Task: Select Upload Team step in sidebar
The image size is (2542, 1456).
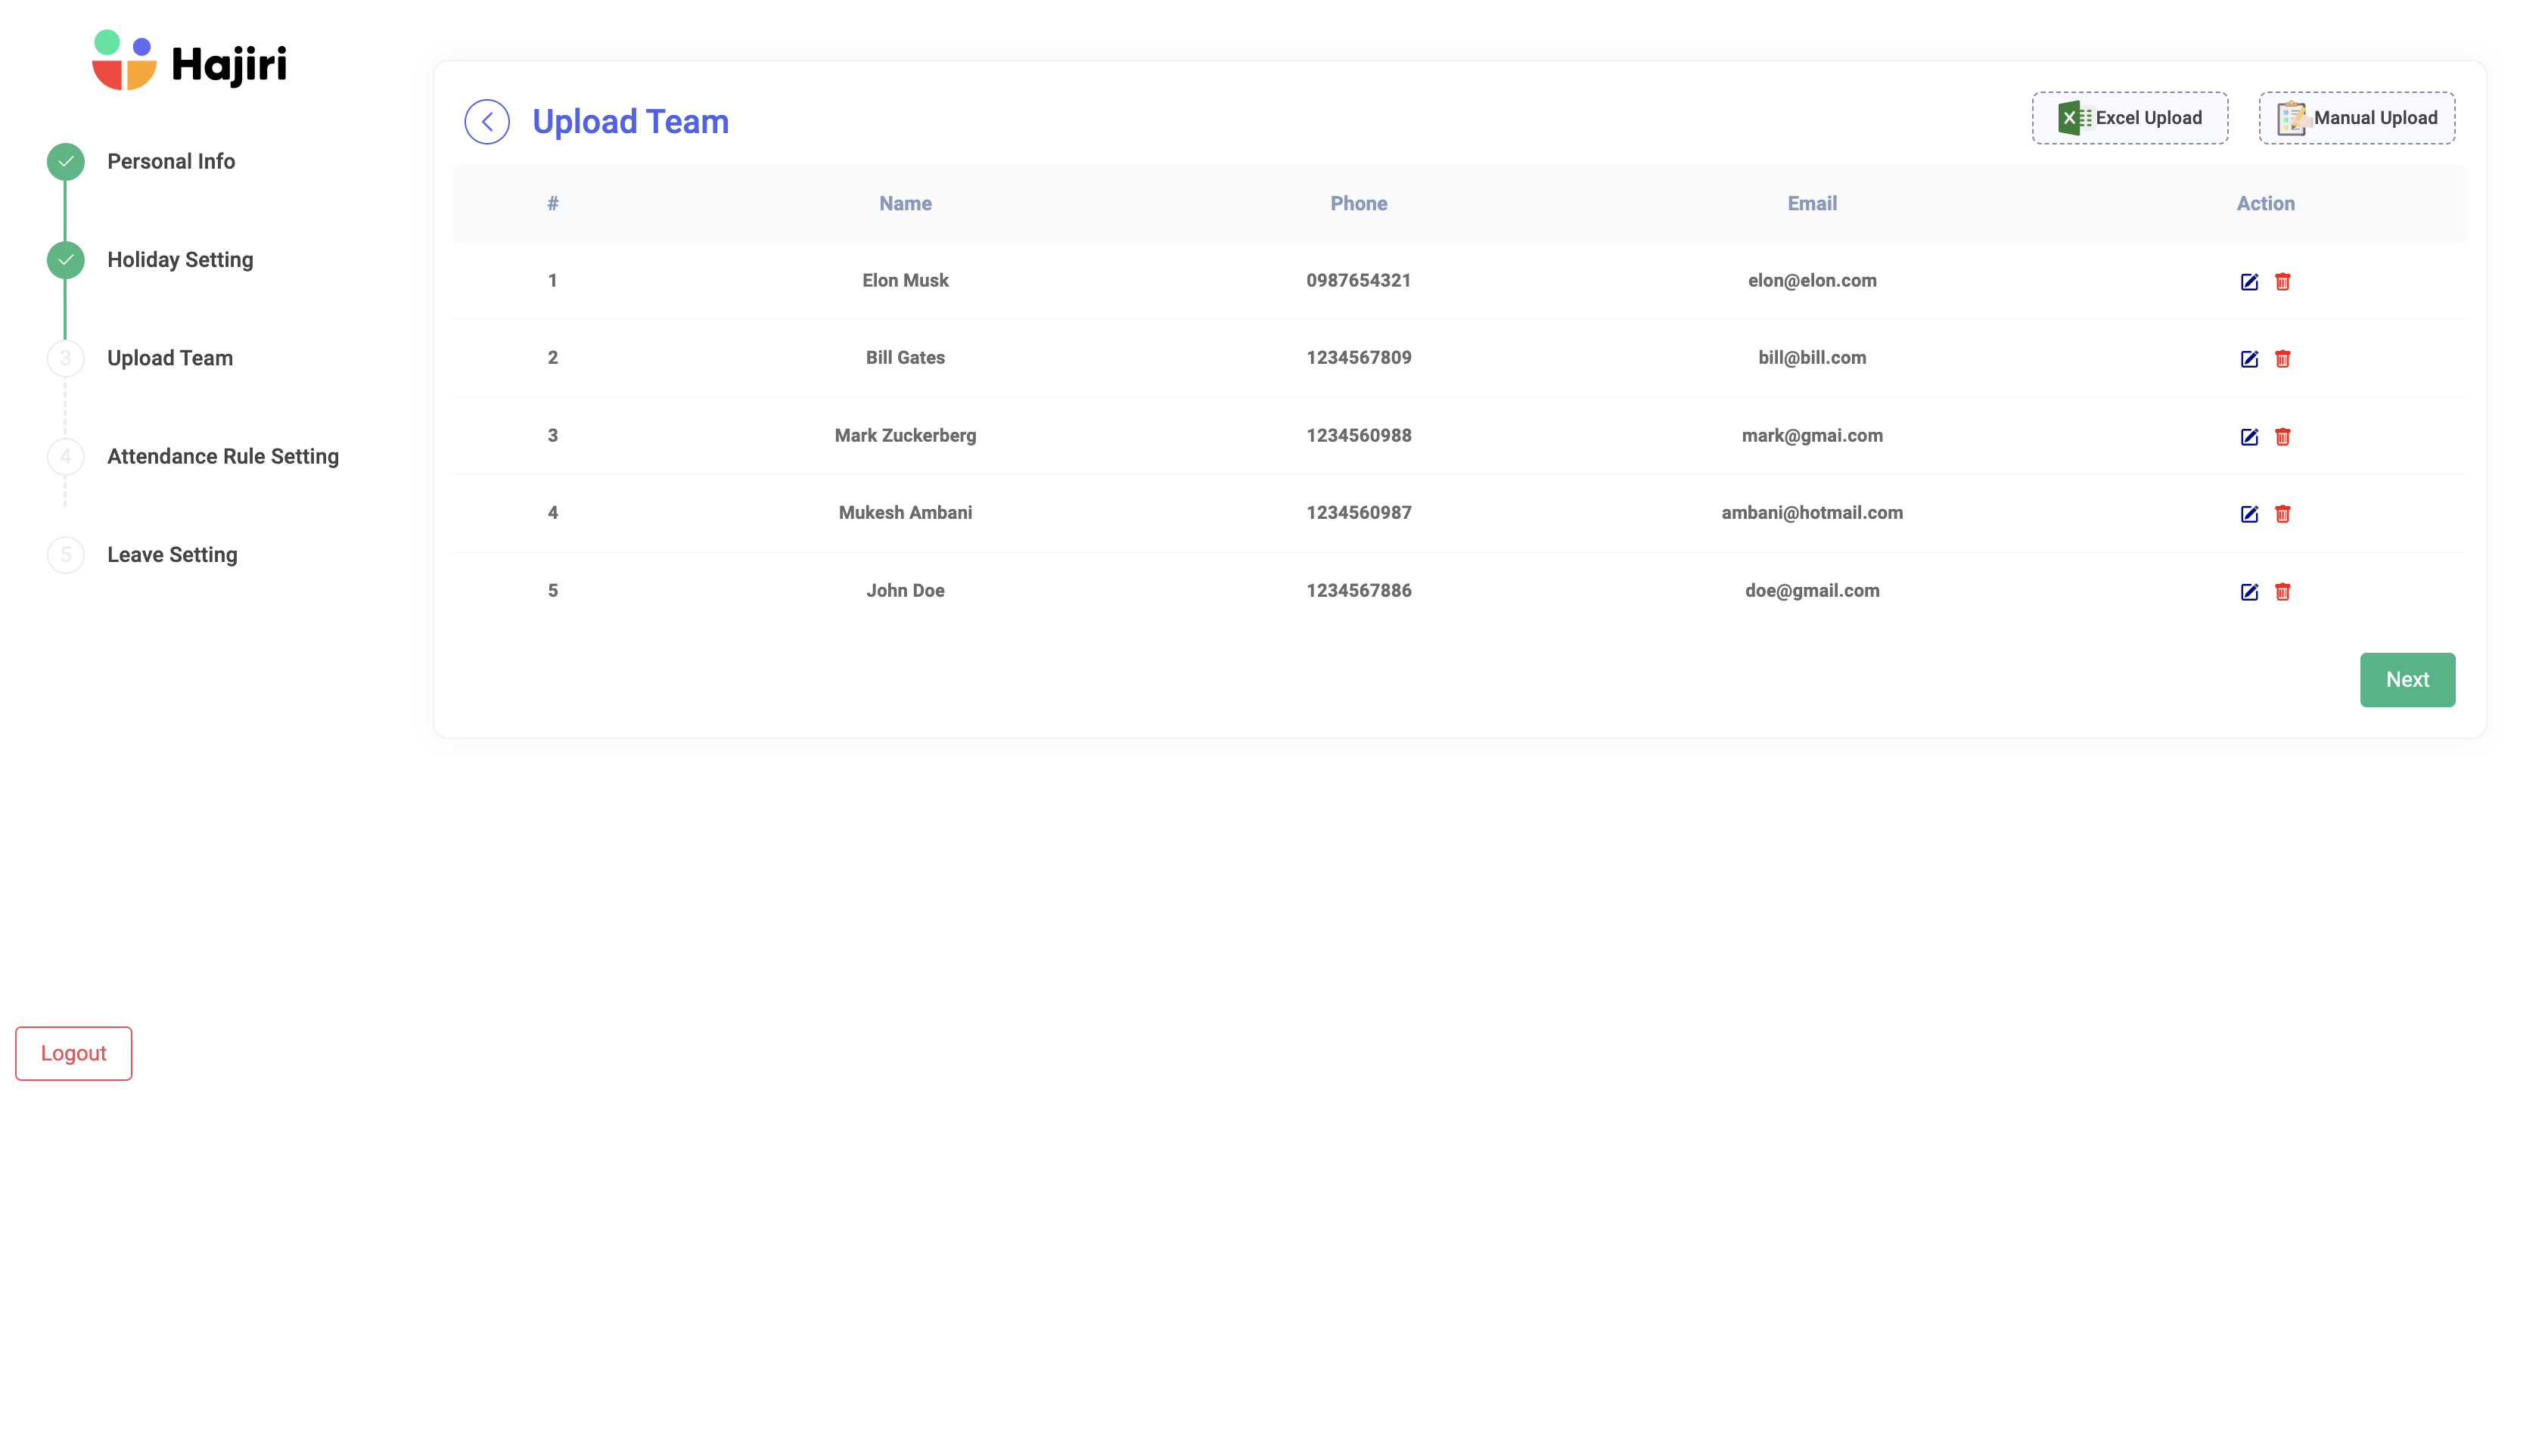Action: pos(170,358)
